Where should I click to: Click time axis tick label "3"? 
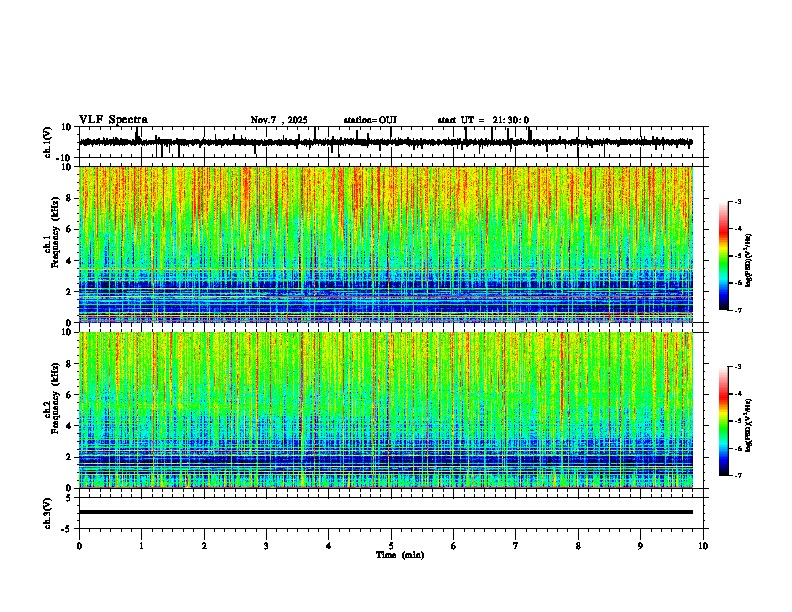(x=266, y=546)
